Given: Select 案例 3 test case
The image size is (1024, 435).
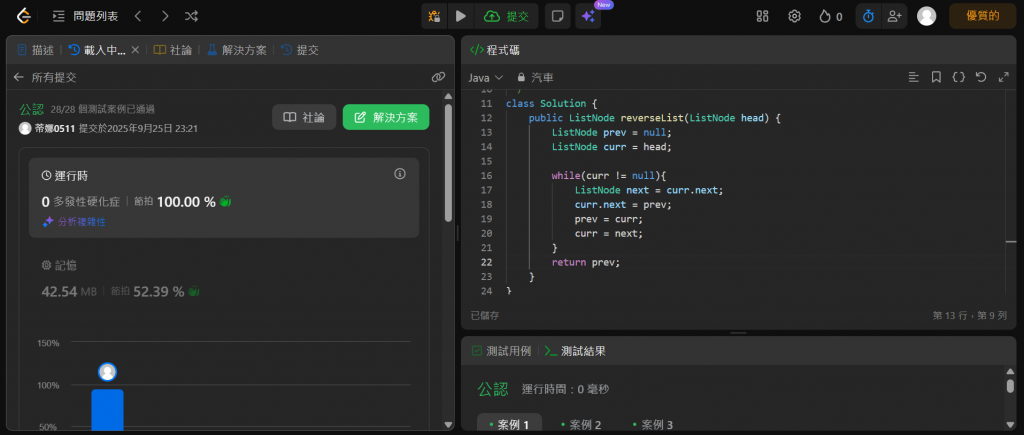Looking at the screenshot, I should tap(654, 425).
